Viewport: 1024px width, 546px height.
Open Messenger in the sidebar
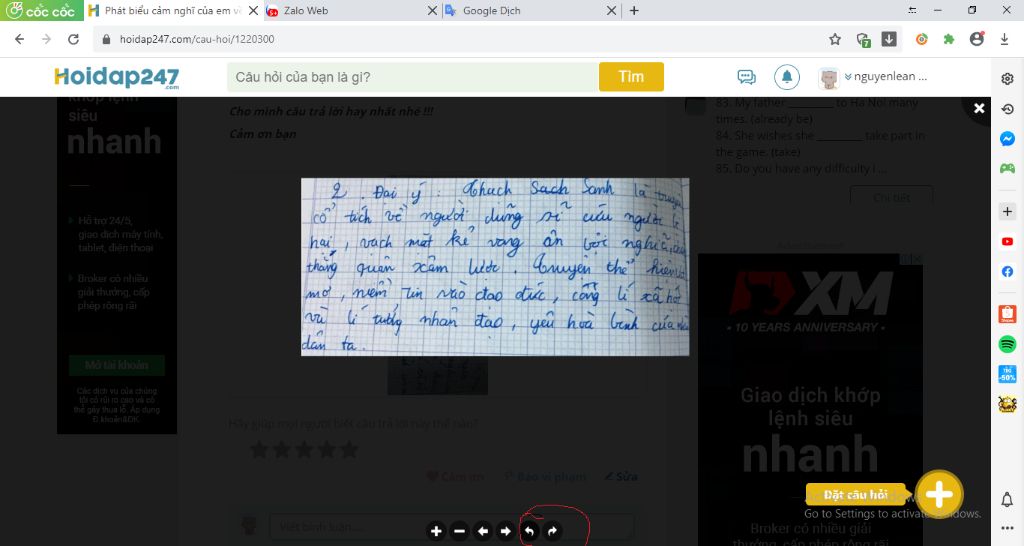pos(1007,138)
